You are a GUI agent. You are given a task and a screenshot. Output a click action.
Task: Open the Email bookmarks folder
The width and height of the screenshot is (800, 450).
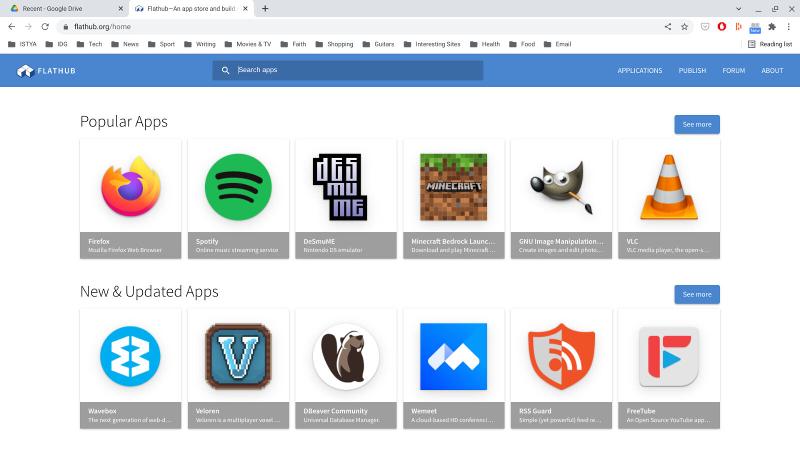(x=557, y=44)
